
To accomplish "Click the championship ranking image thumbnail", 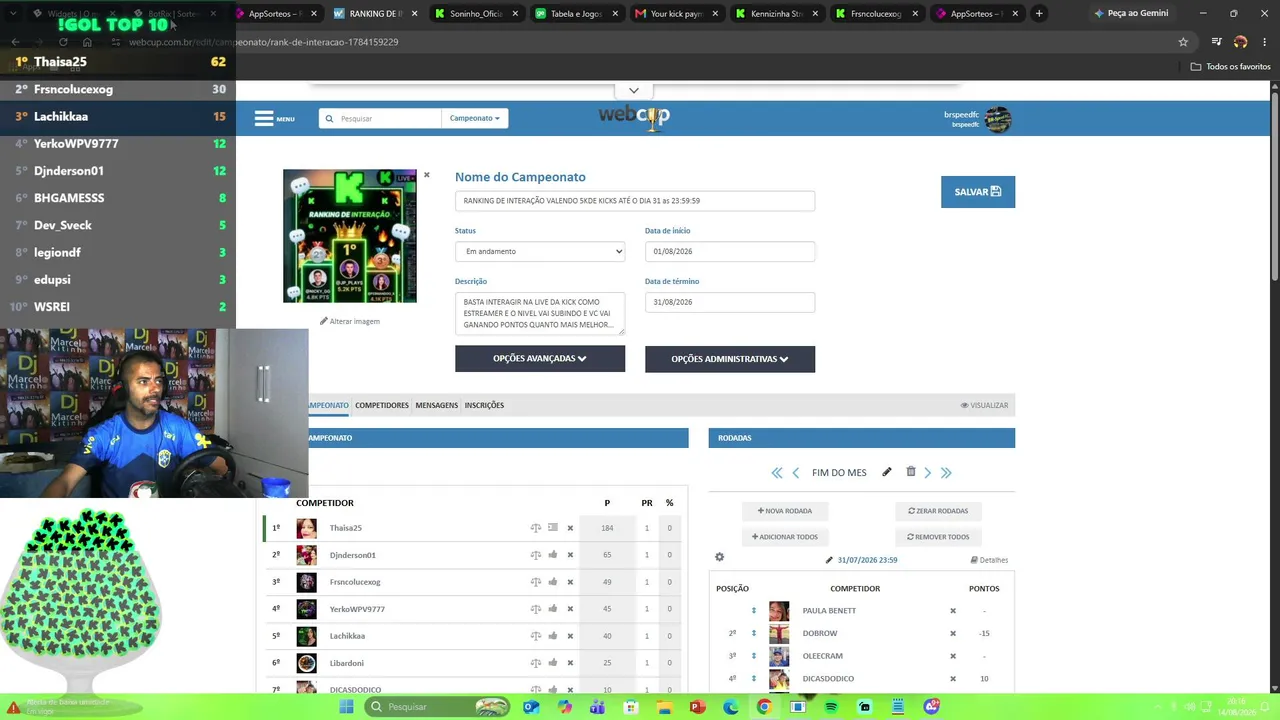I will coord(350,236).
